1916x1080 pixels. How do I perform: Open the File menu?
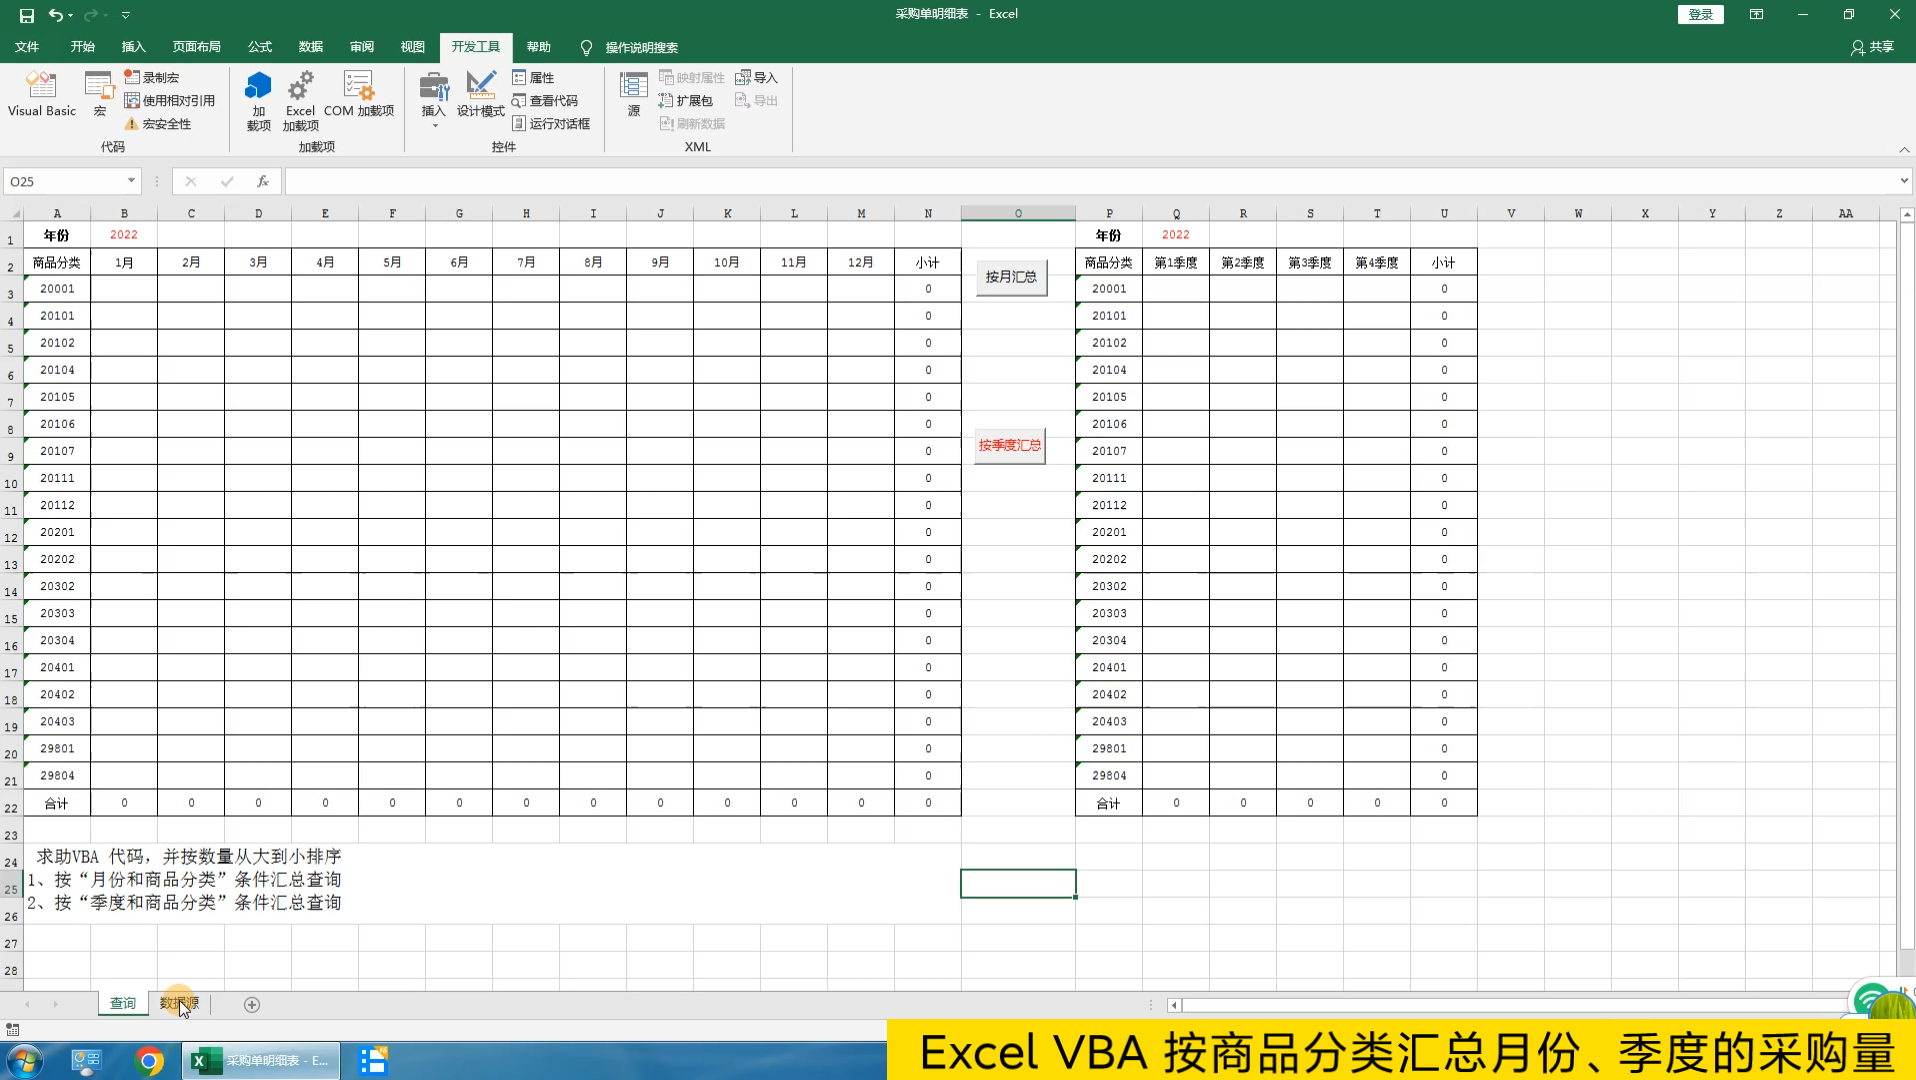pyautogui.click(x=27, y=47)
